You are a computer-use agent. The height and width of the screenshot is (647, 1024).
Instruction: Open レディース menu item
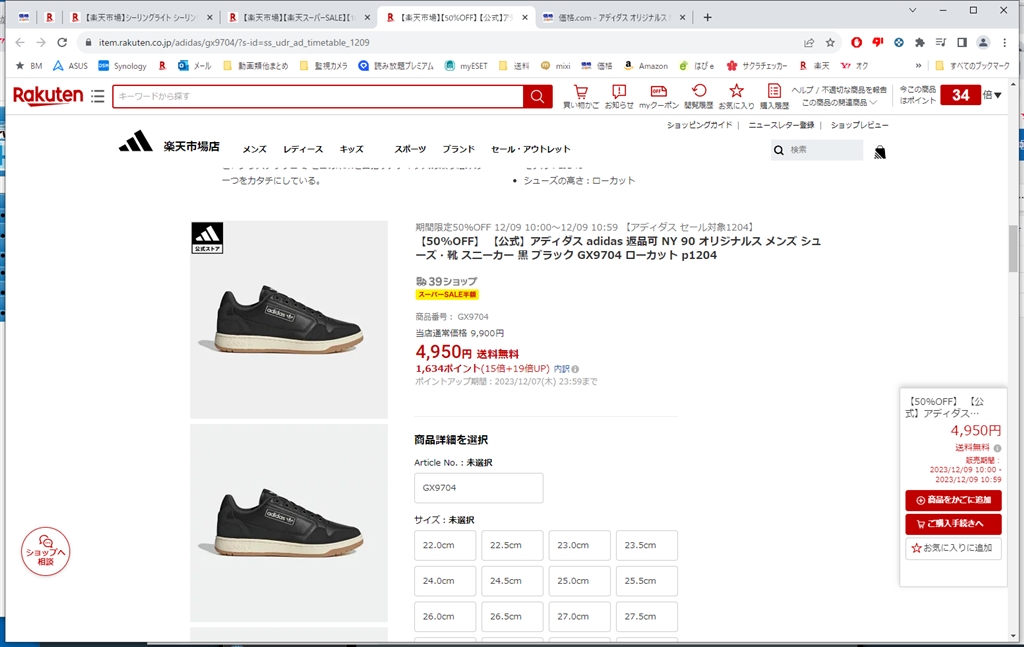[x=303, y=150]
